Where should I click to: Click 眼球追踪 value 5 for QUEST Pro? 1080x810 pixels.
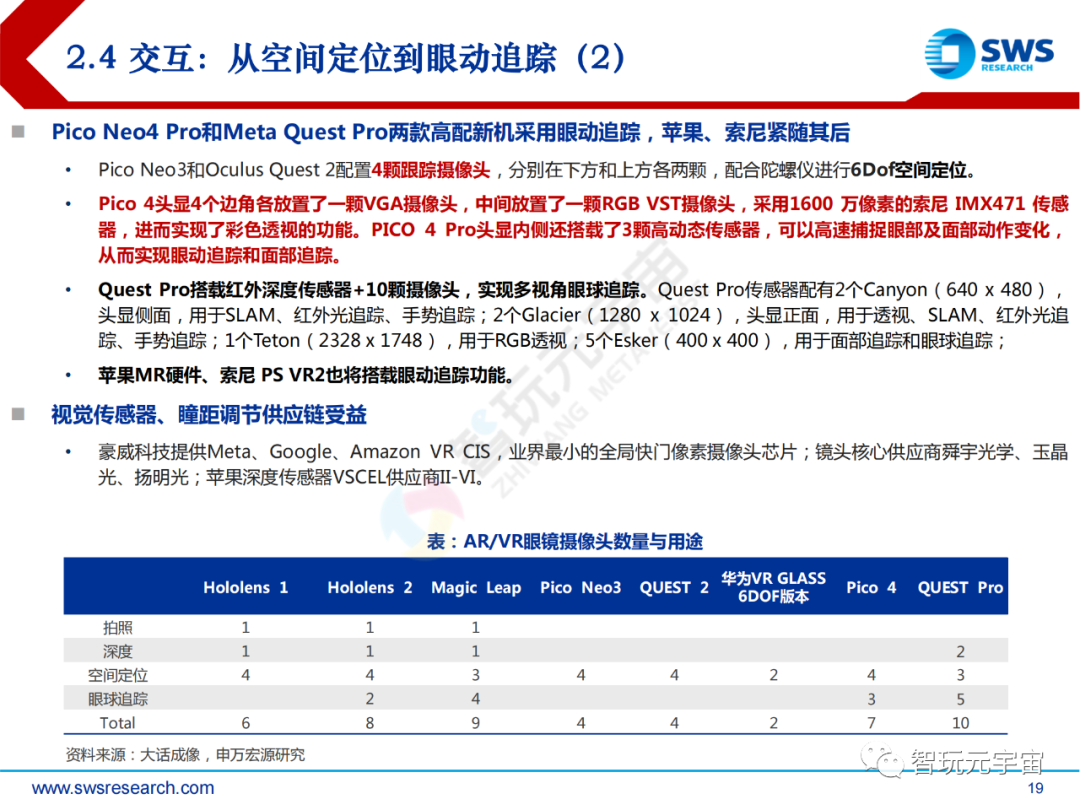point(960,699)
